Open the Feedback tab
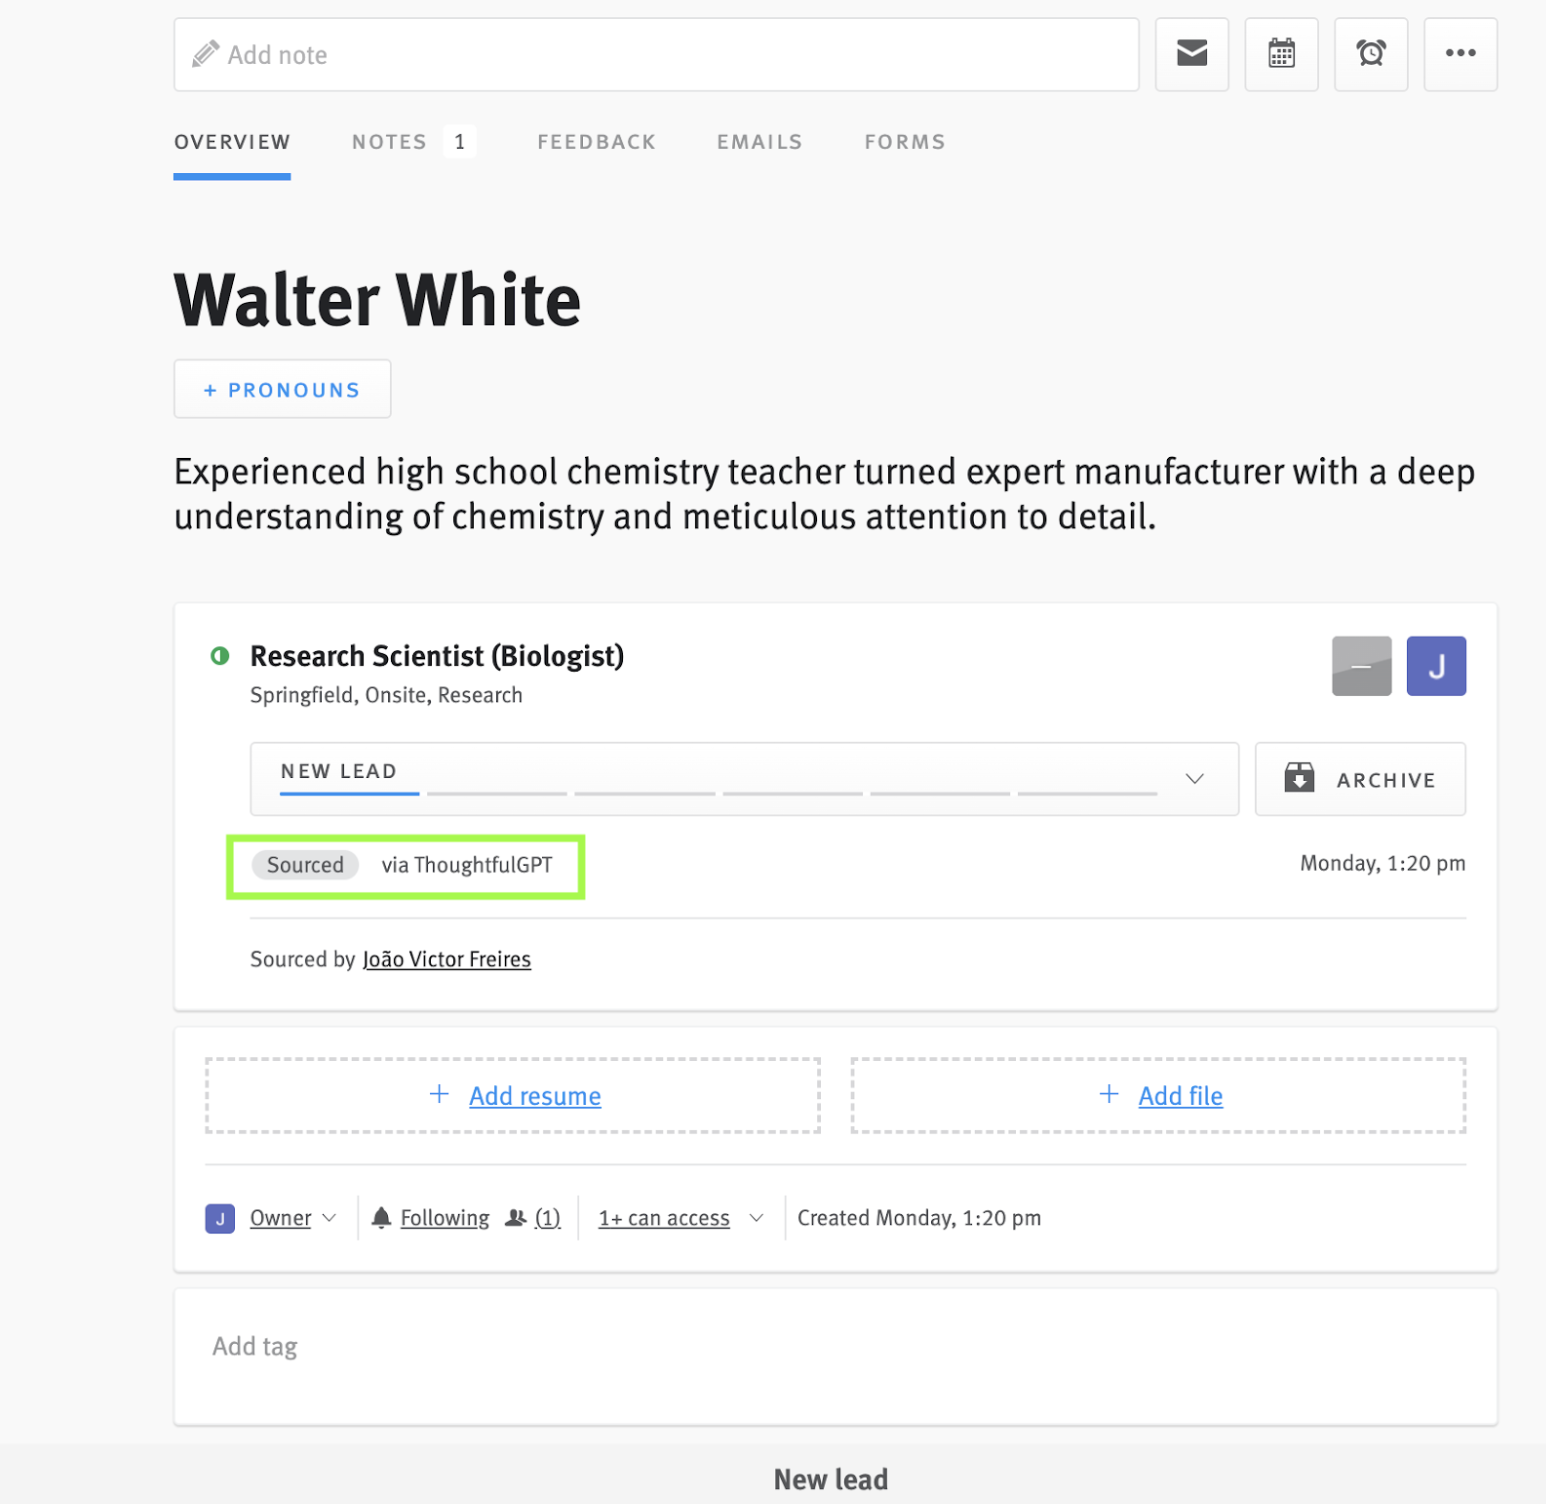 pyautogui.click(x=597, y=142)
